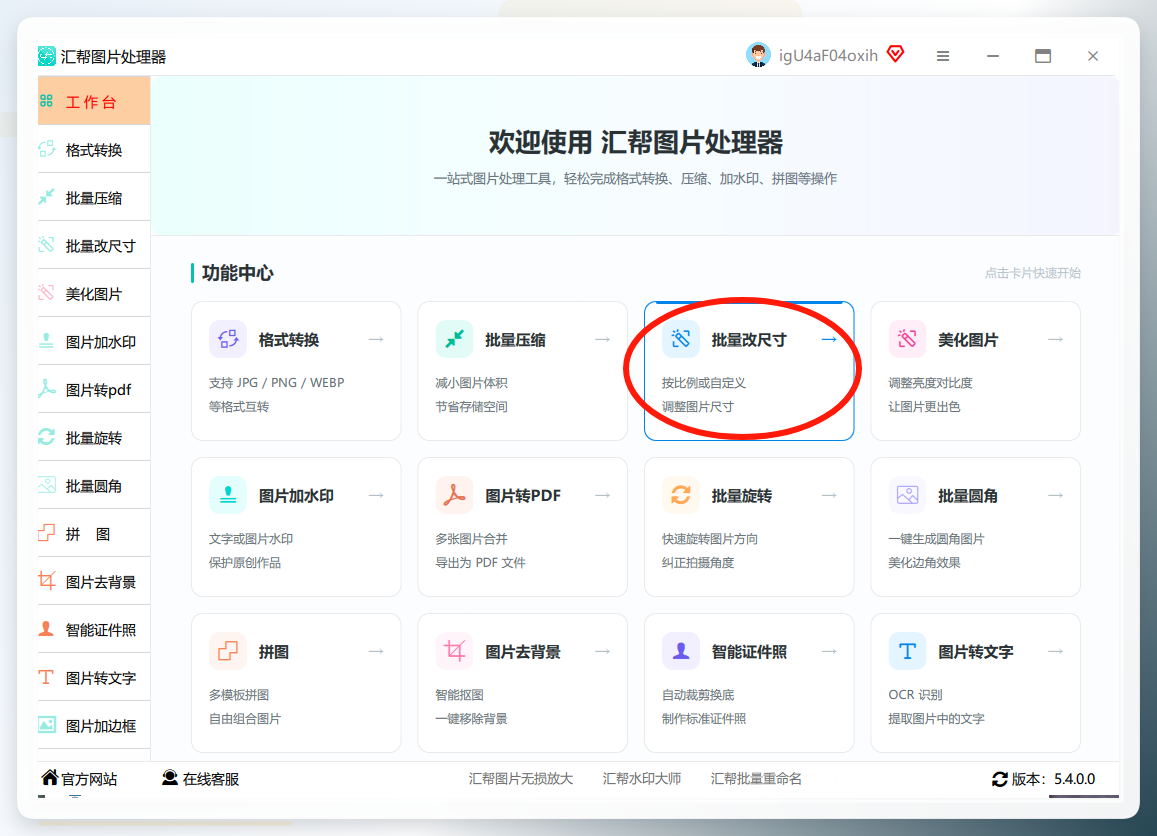The image size is (1157, 836).
Task: Click the 智能证件照 card person icon
Action: coord(681,652)
